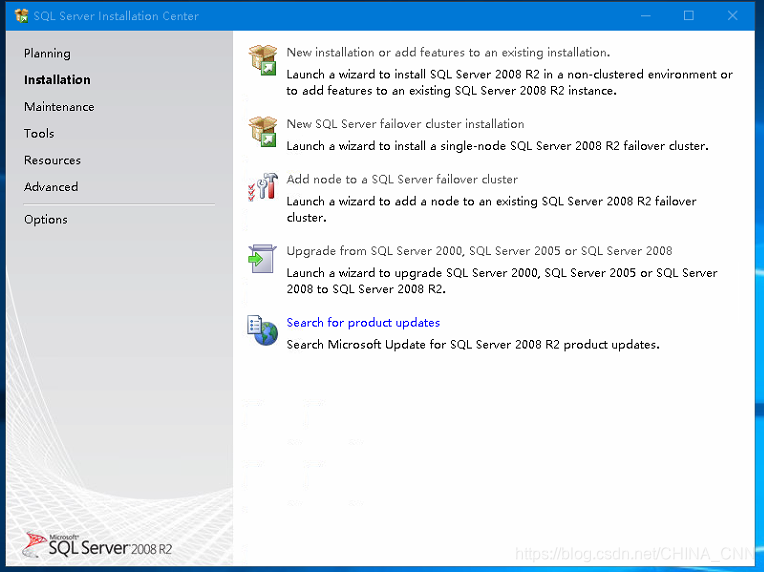Launch new installation or add features link
Screen dimensions: 764x572
[x=448, y=52]
